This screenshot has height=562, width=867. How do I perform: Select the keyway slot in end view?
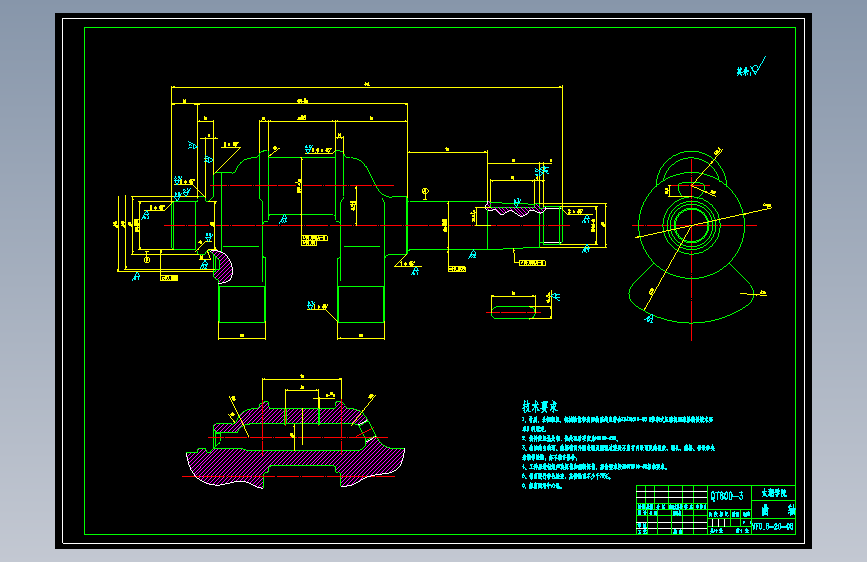click(691, 189)
